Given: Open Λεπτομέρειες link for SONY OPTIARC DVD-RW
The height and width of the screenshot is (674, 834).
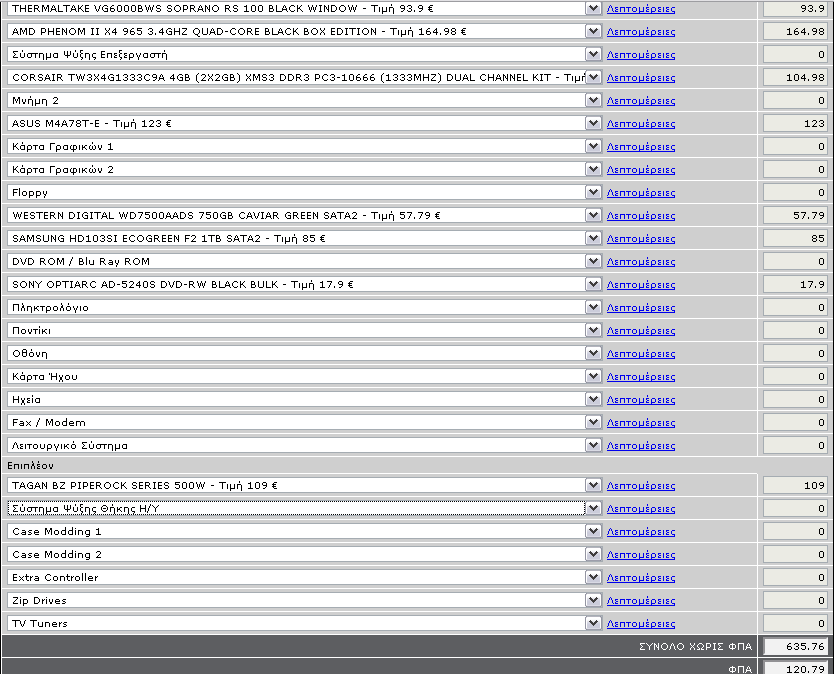Looking at the screenshot, I should click(x=641, y=285).
